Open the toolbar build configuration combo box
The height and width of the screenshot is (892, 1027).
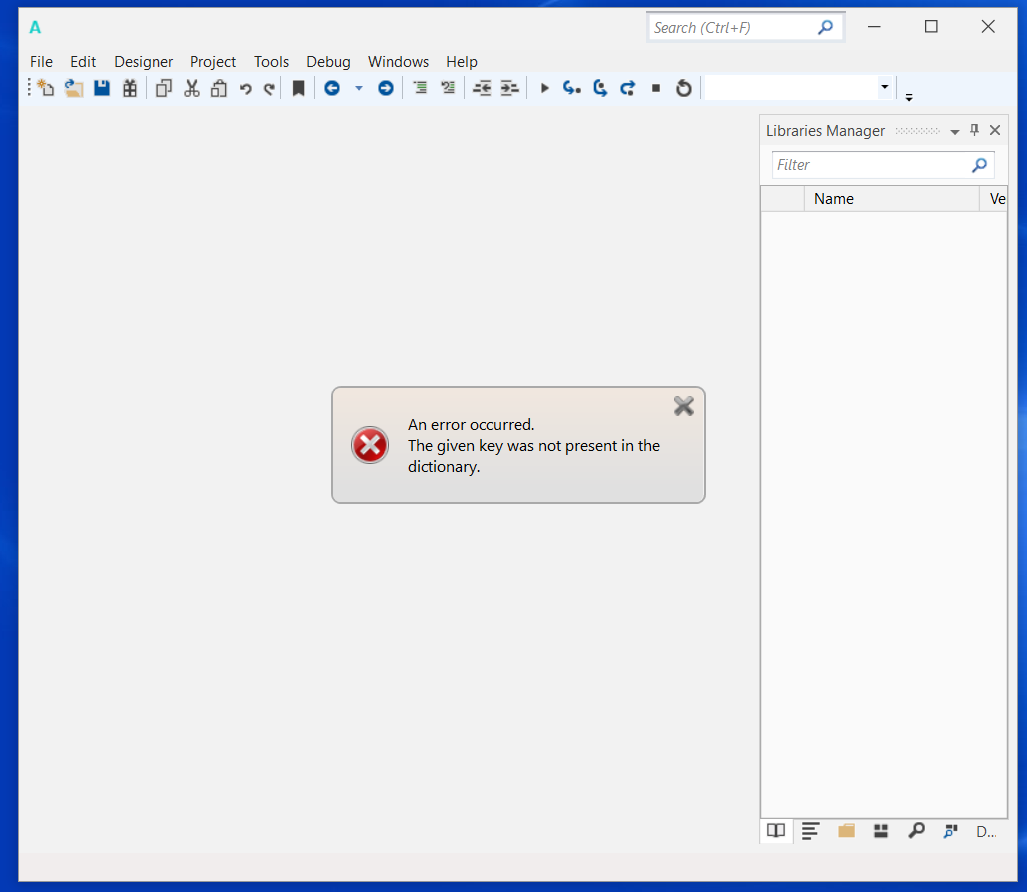(799, 87)
